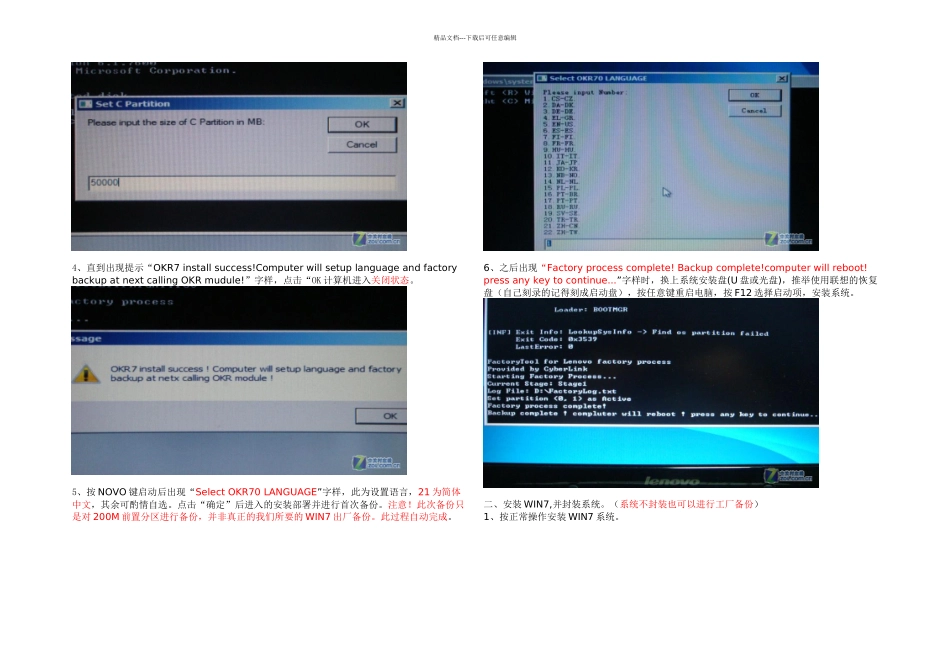Click the "Please input Number:" label
The height and width of the screenshot is (672, 950).
click(x=585, y=92)
